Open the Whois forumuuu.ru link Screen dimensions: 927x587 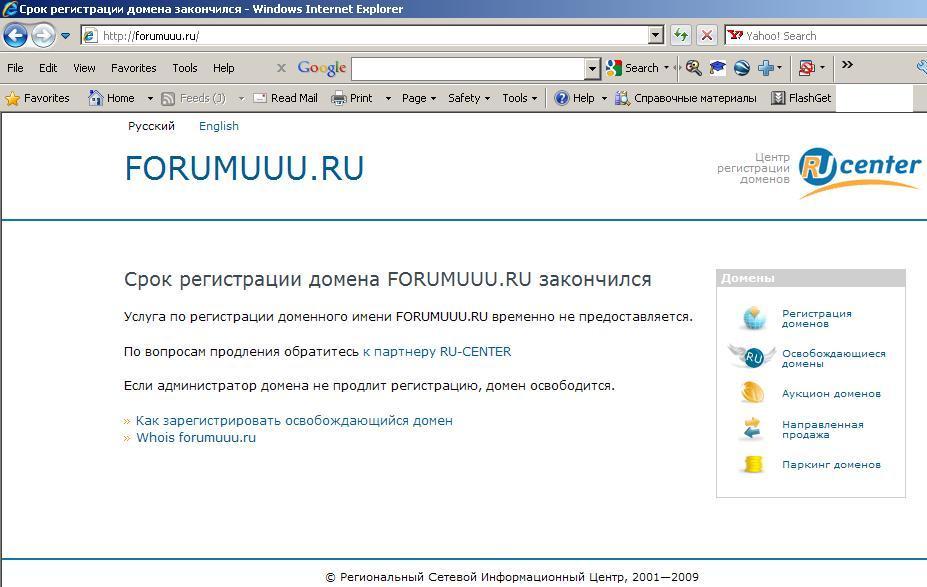pos(196,438)
